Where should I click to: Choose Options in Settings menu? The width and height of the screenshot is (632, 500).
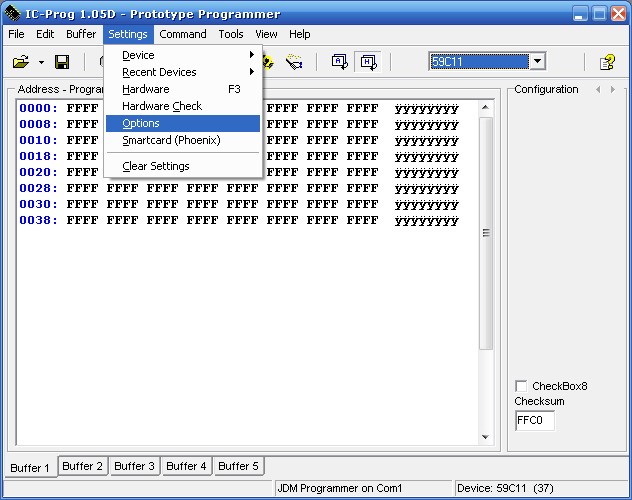pos(183,123)
